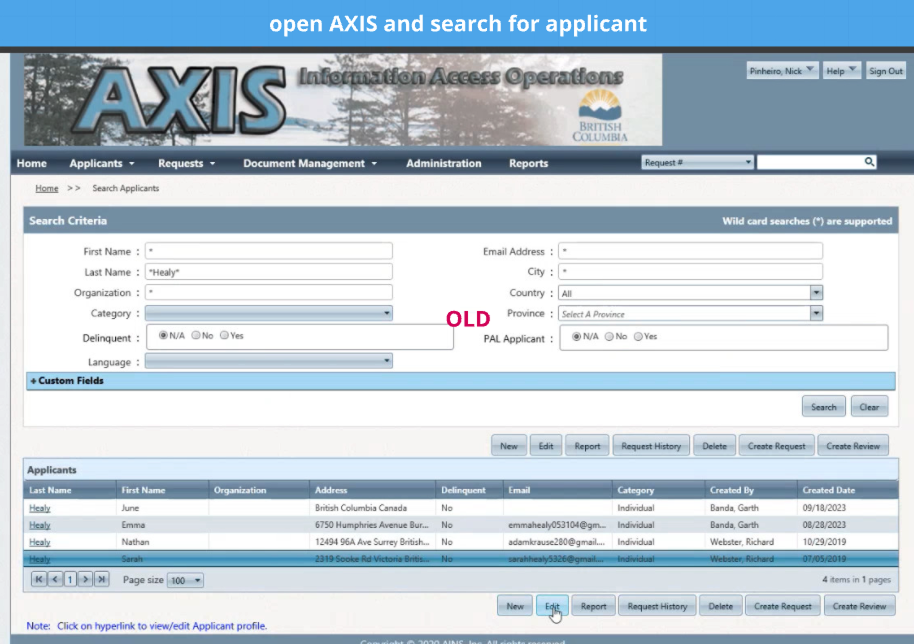The height and width of the screenshot is (644, 914).
Task: Open the Requests menu
Action: tap(187, 163)
